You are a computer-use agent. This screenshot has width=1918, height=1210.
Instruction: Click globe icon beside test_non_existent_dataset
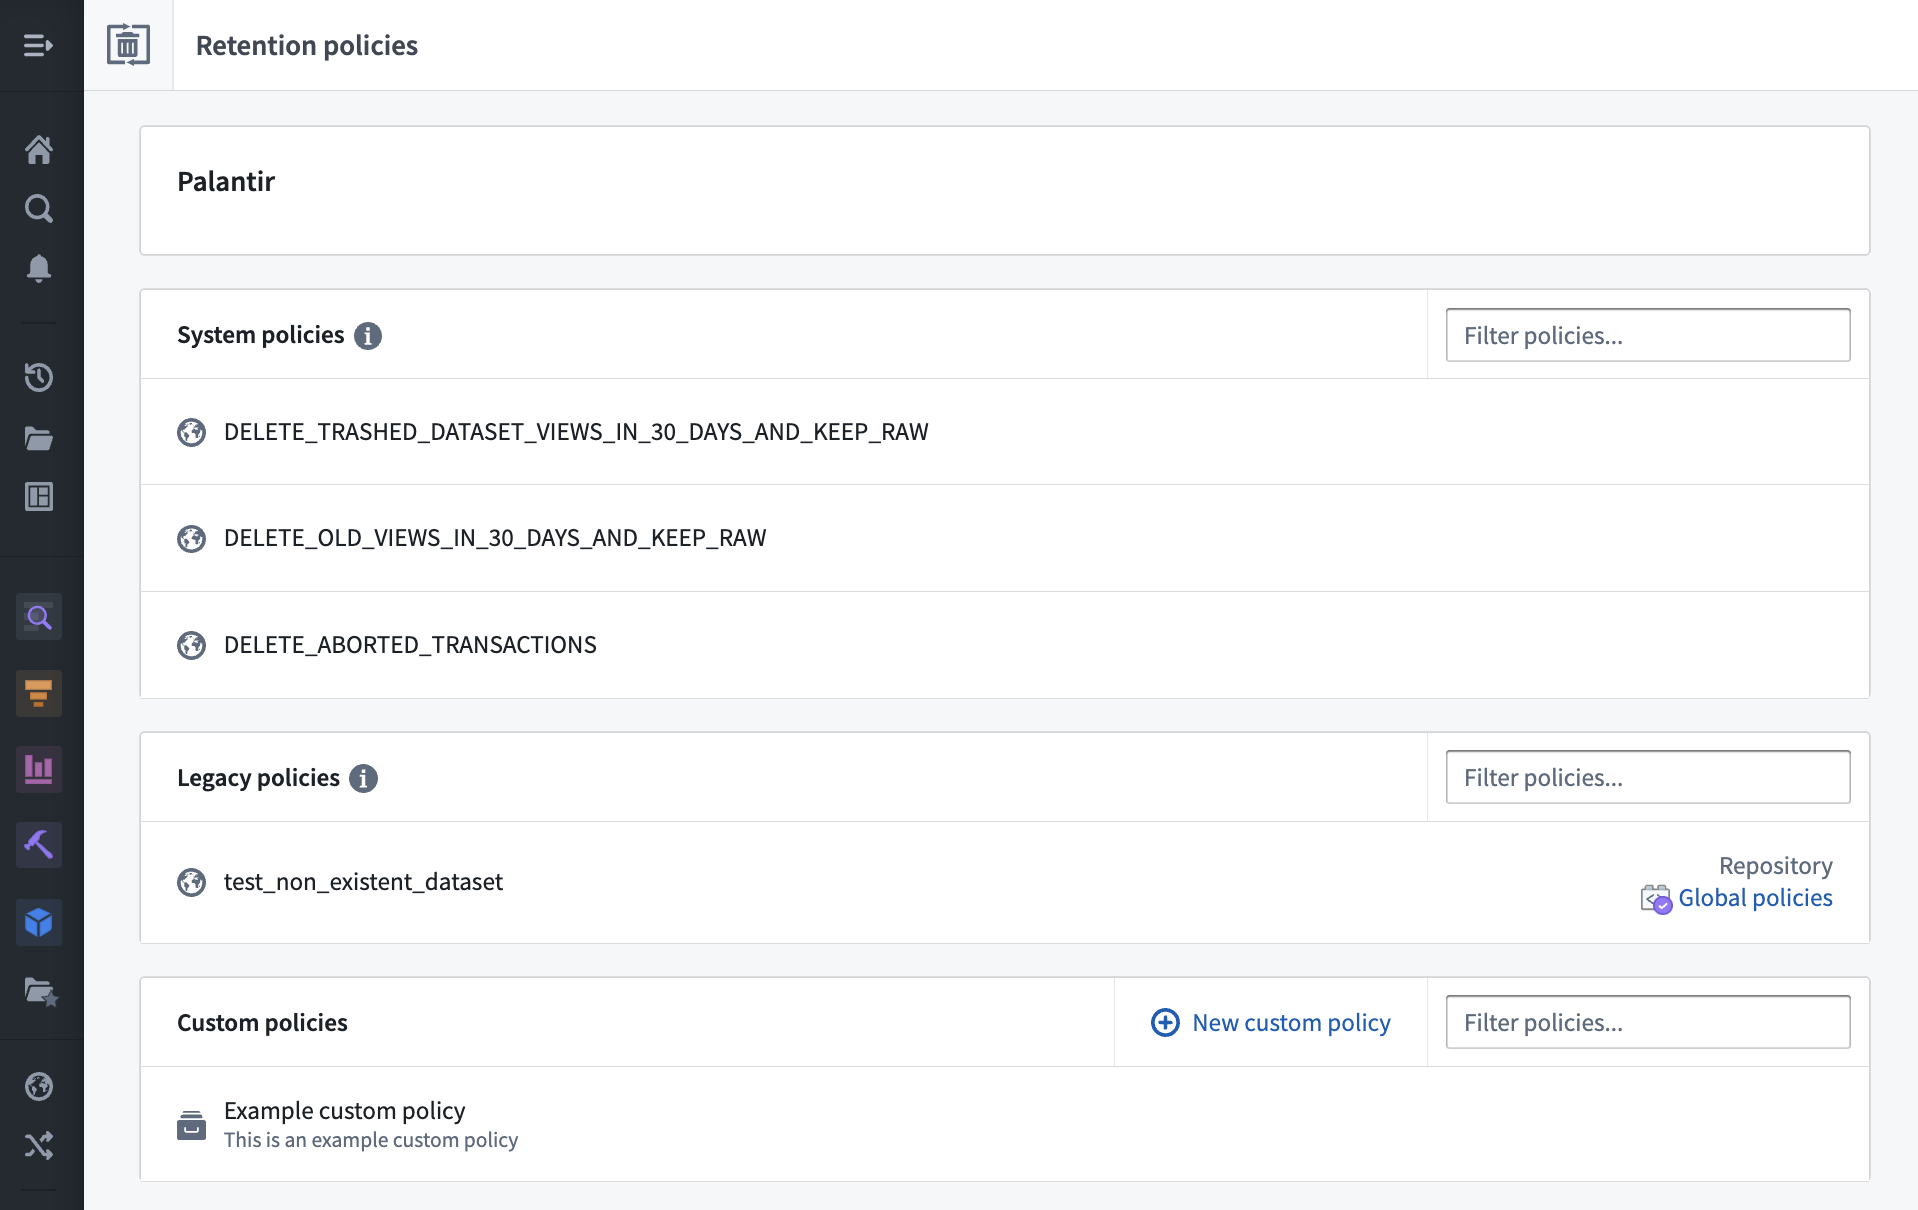tap(191, 882)
